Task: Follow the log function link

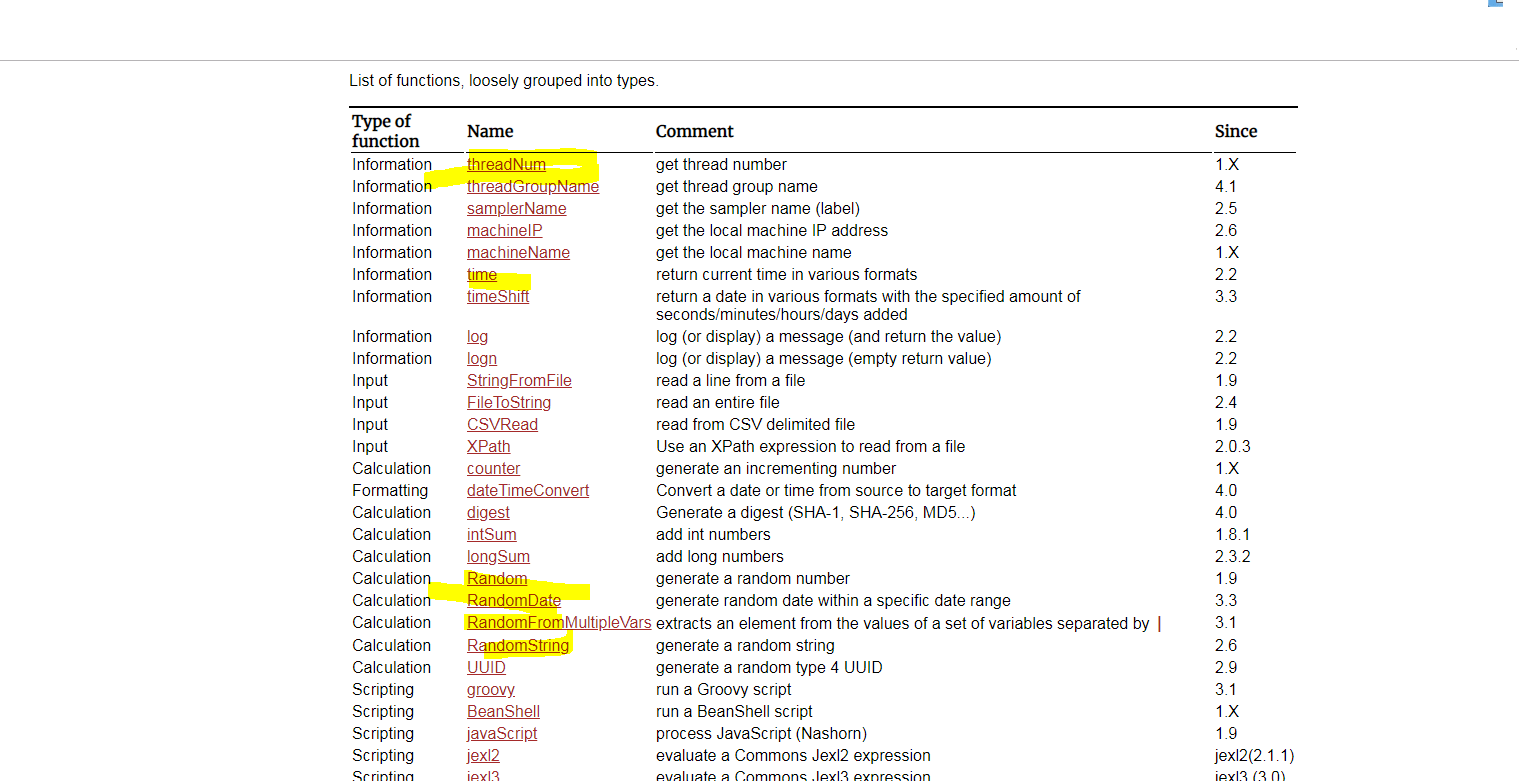Action: tap(478, 336)
